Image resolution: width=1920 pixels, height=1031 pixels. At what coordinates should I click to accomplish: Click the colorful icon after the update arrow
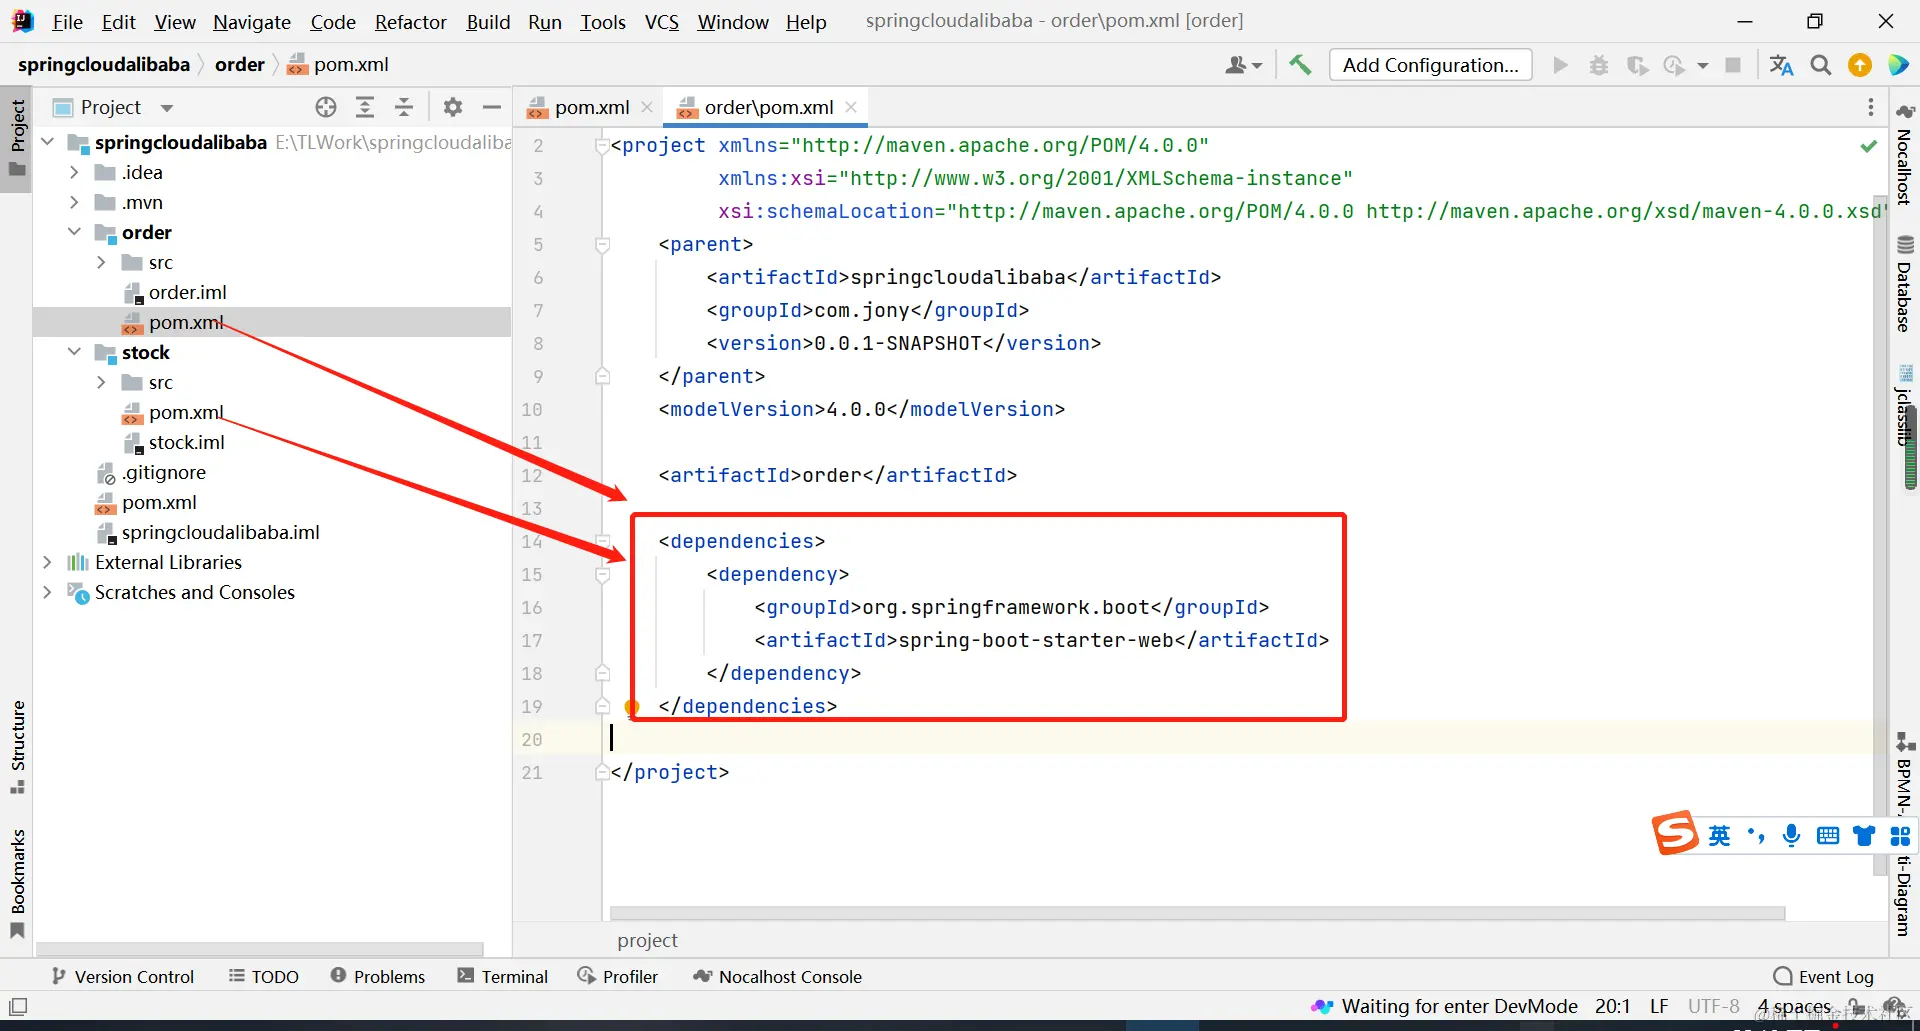point(1898,65)
